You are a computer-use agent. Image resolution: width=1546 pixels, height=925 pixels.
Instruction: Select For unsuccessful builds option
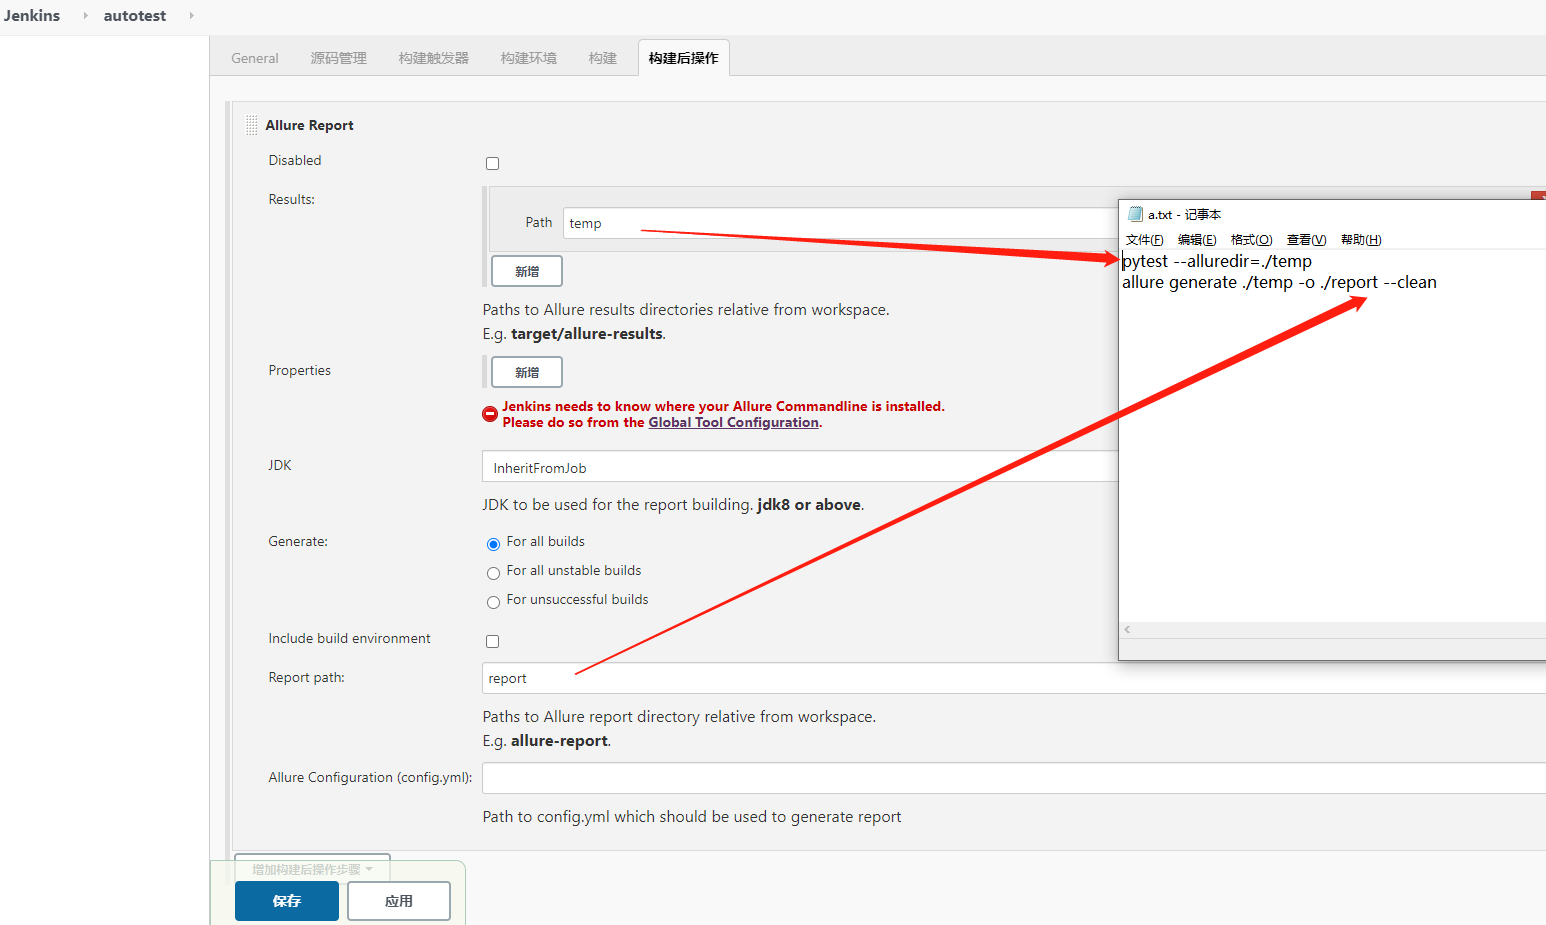point(493,602)
